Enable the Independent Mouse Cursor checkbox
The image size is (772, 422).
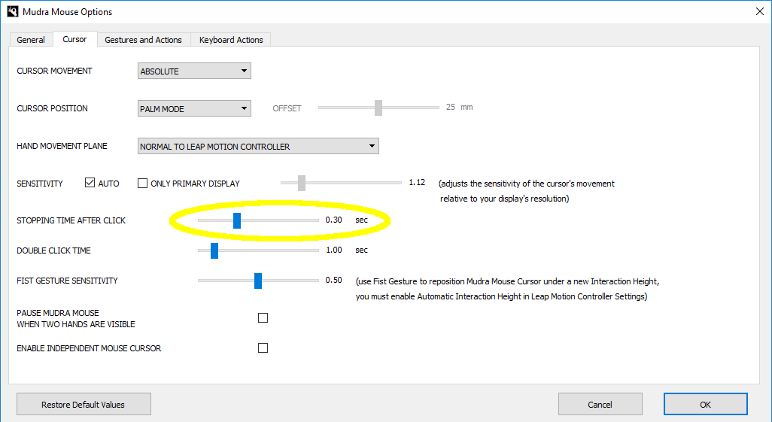263,348
